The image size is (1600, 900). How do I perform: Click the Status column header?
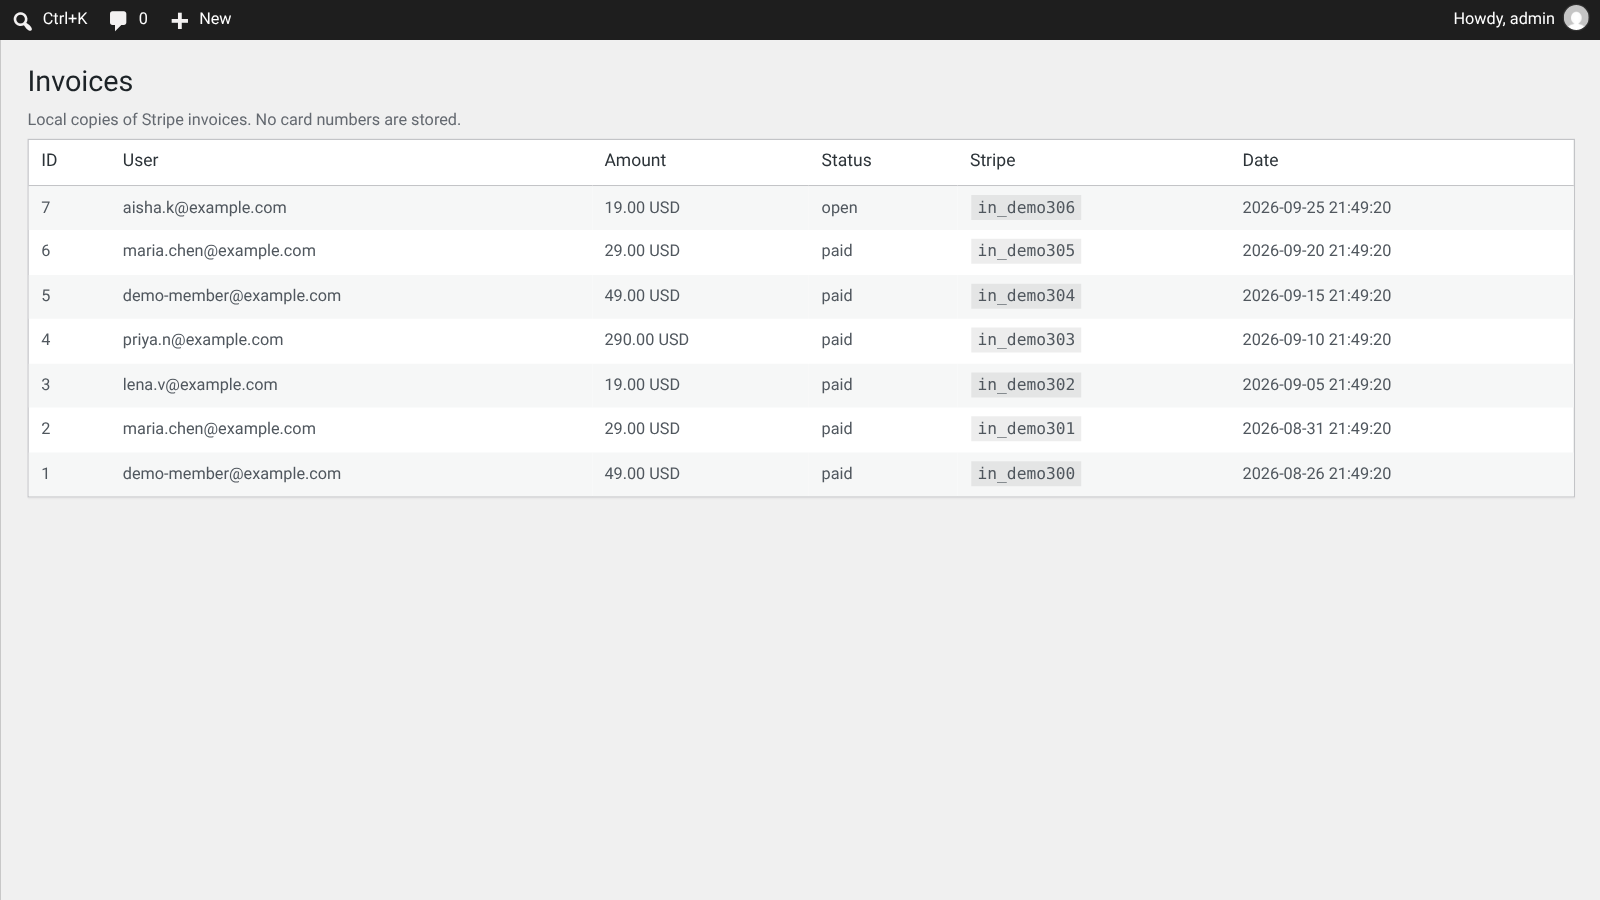tap(846, 160)
